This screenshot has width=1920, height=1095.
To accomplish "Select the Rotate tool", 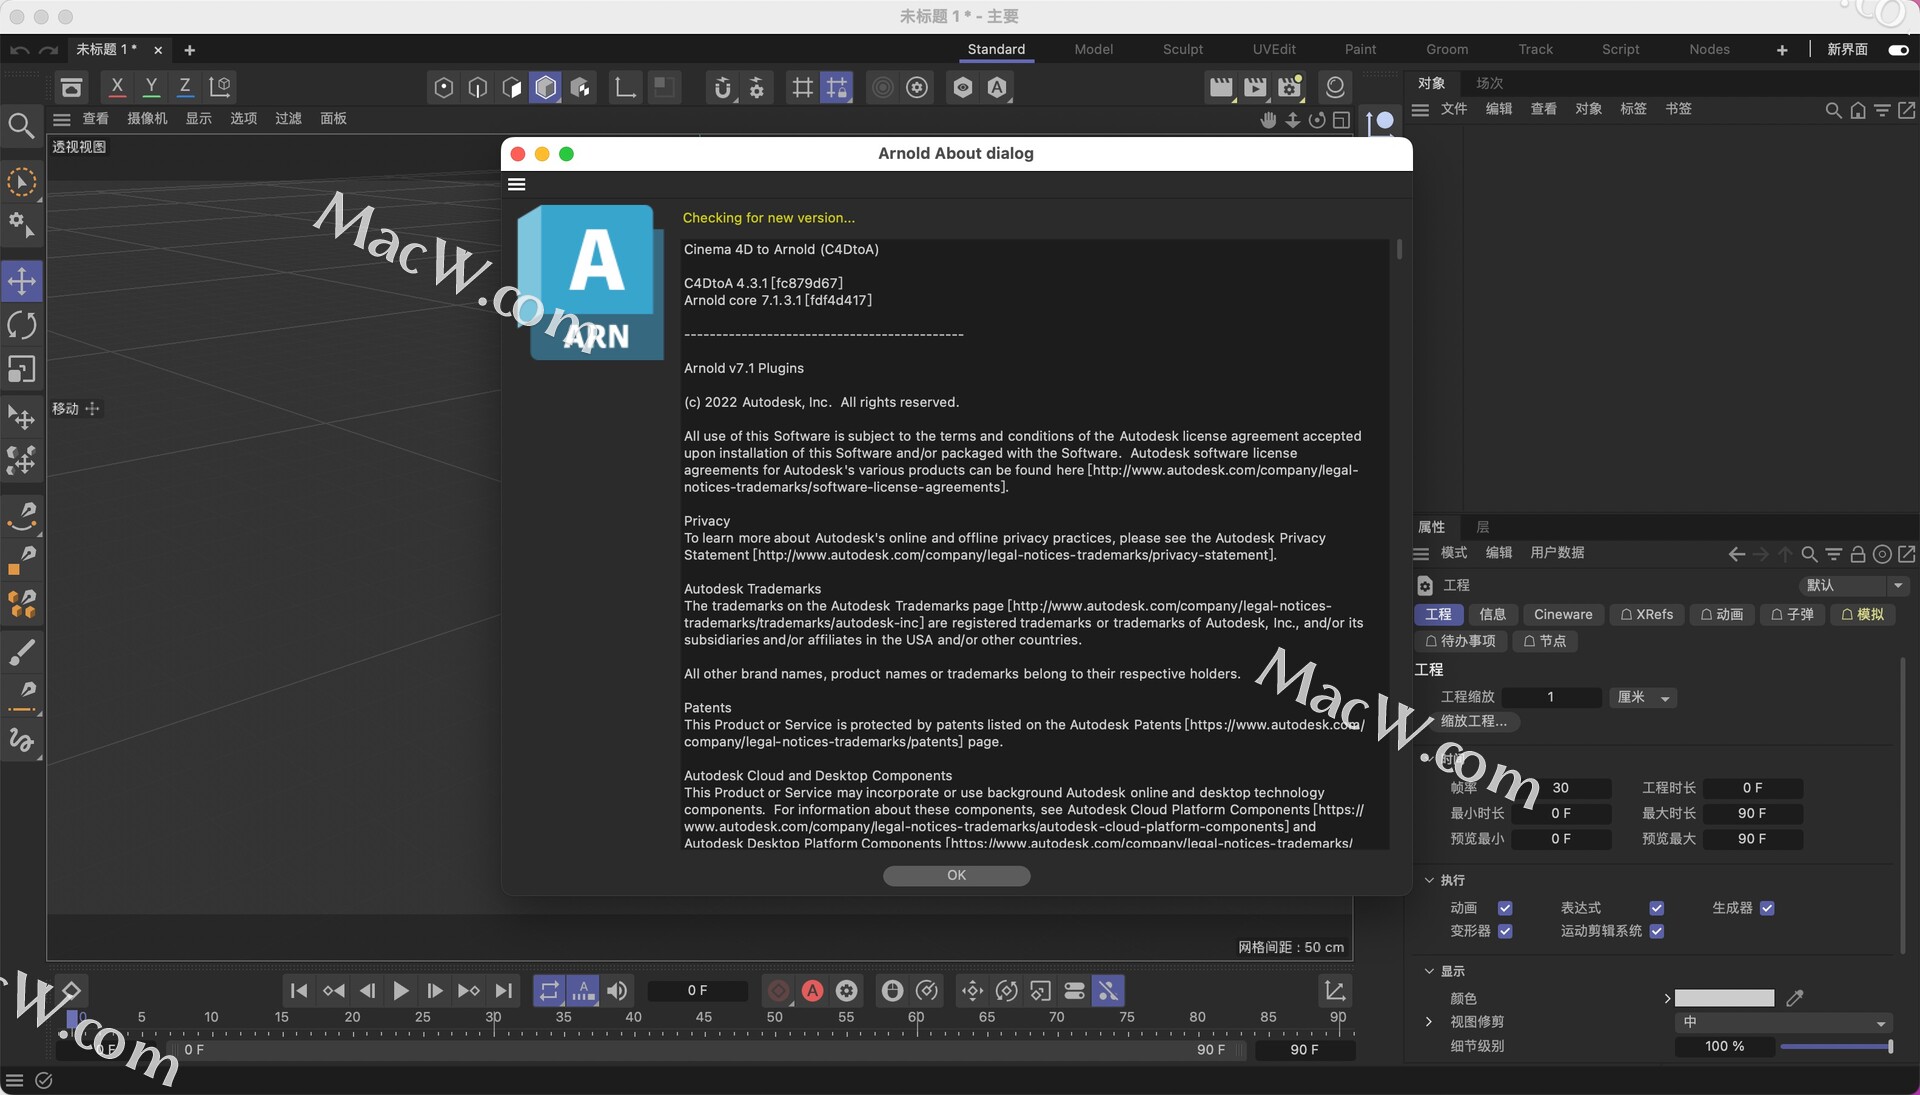I will [22, 326].
